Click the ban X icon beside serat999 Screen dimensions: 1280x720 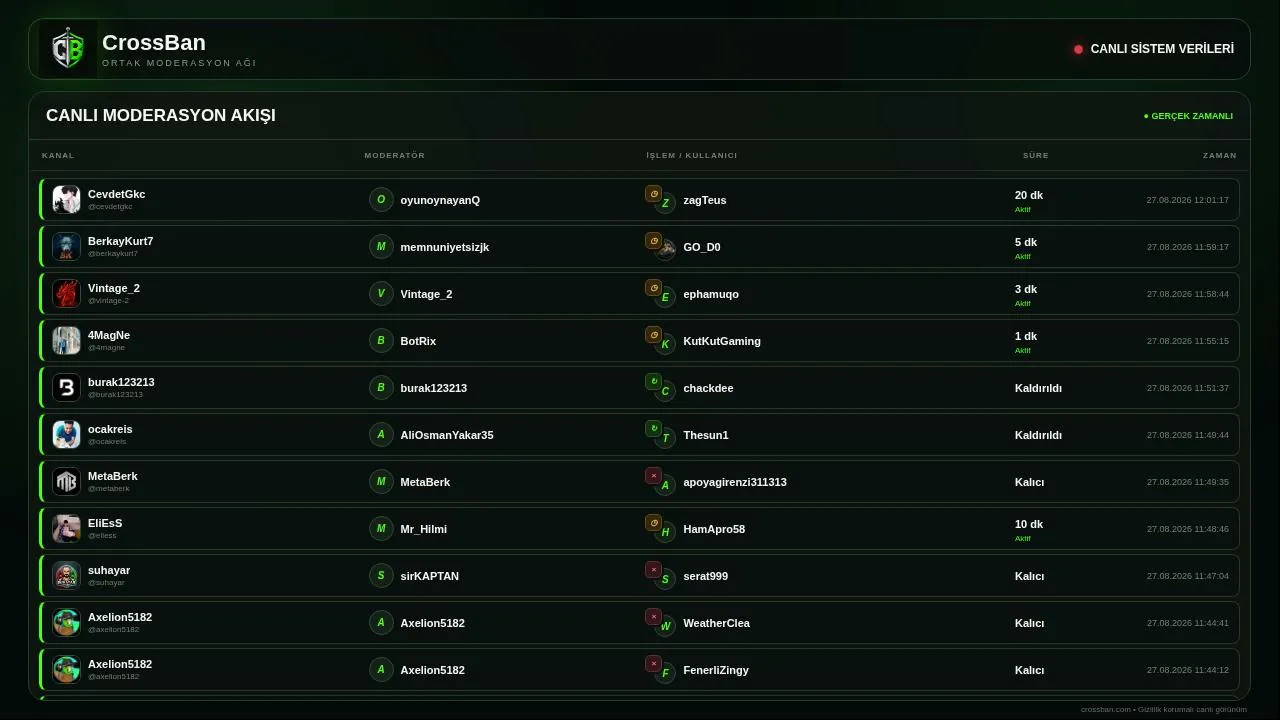click(653, 570)
